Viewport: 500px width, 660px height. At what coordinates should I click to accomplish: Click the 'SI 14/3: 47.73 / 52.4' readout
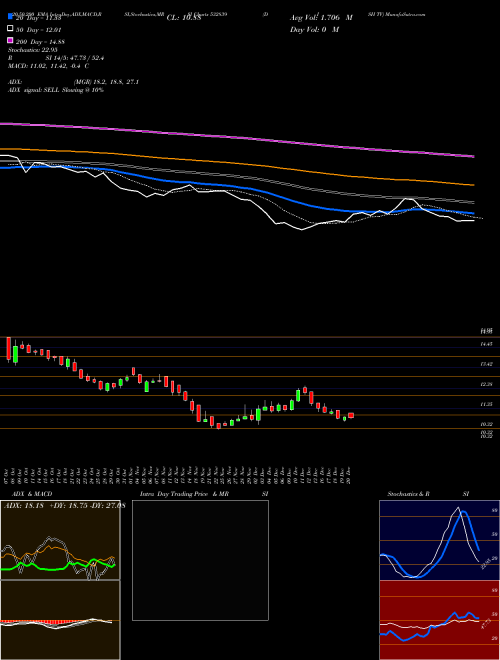coord(75,58)
